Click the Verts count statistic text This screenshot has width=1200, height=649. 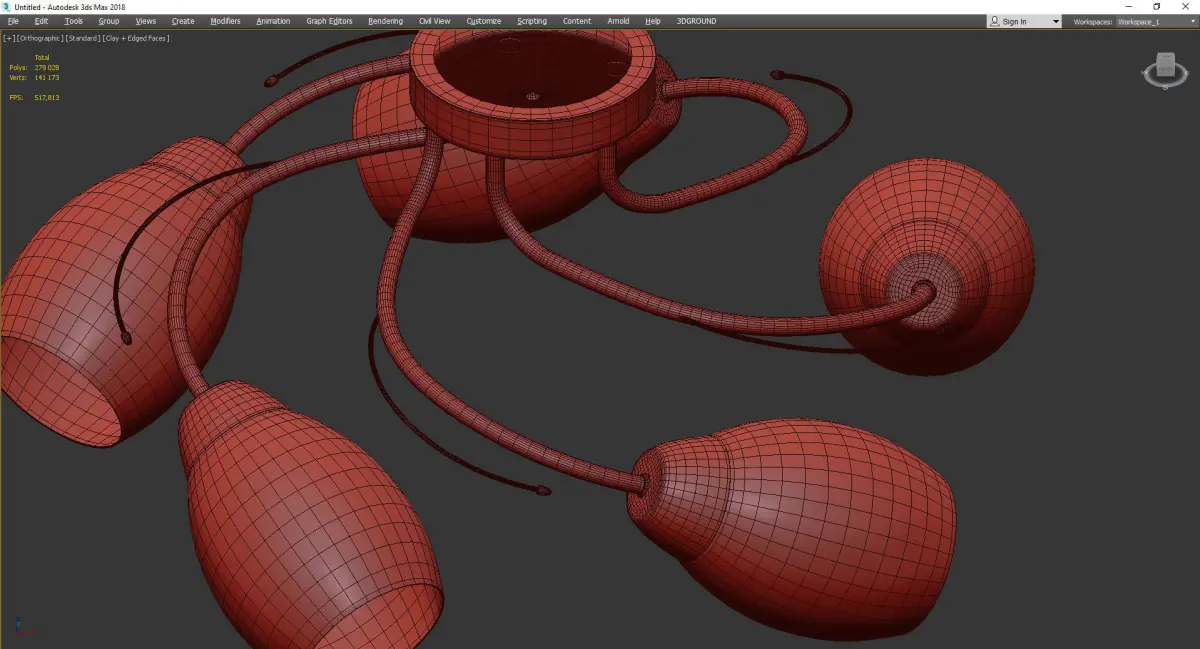tap(34, 77)
